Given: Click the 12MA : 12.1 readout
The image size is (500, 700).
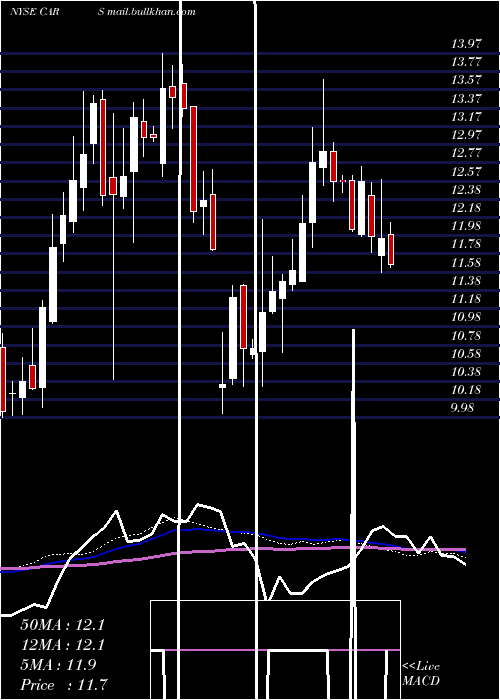Looking at the screenshot, I should coord(62,645).
